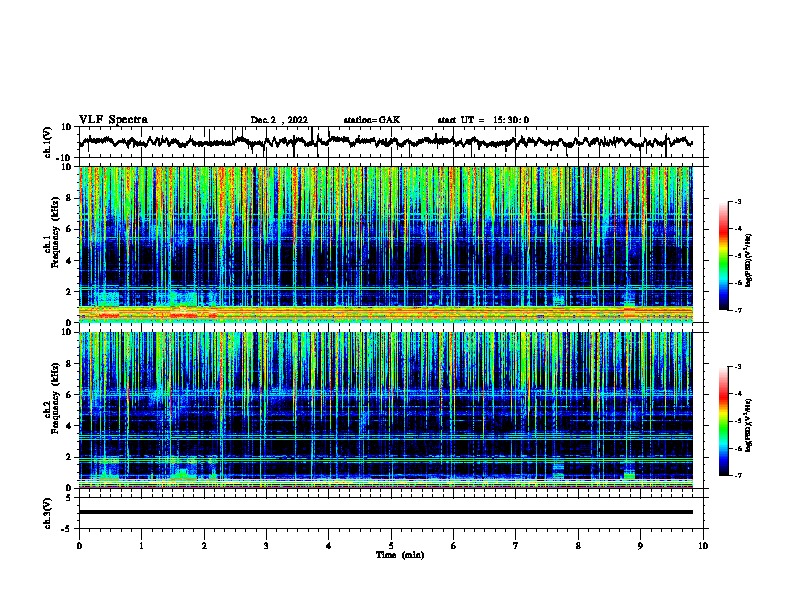This screenshot has width=792, height=612.
Task: Click time axis tick label "1"
Action: pos(141,546)
